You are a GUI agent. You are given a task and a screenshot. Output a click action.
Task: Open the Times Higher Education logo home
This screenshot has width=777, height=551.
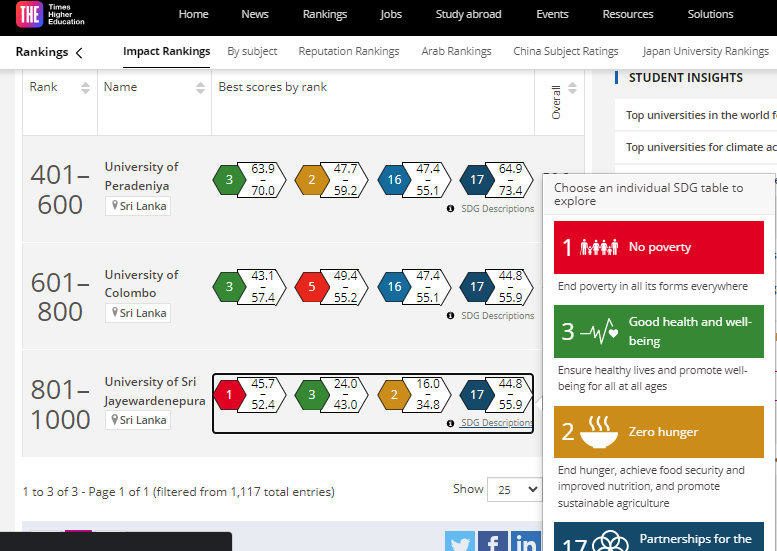(51, 14)
